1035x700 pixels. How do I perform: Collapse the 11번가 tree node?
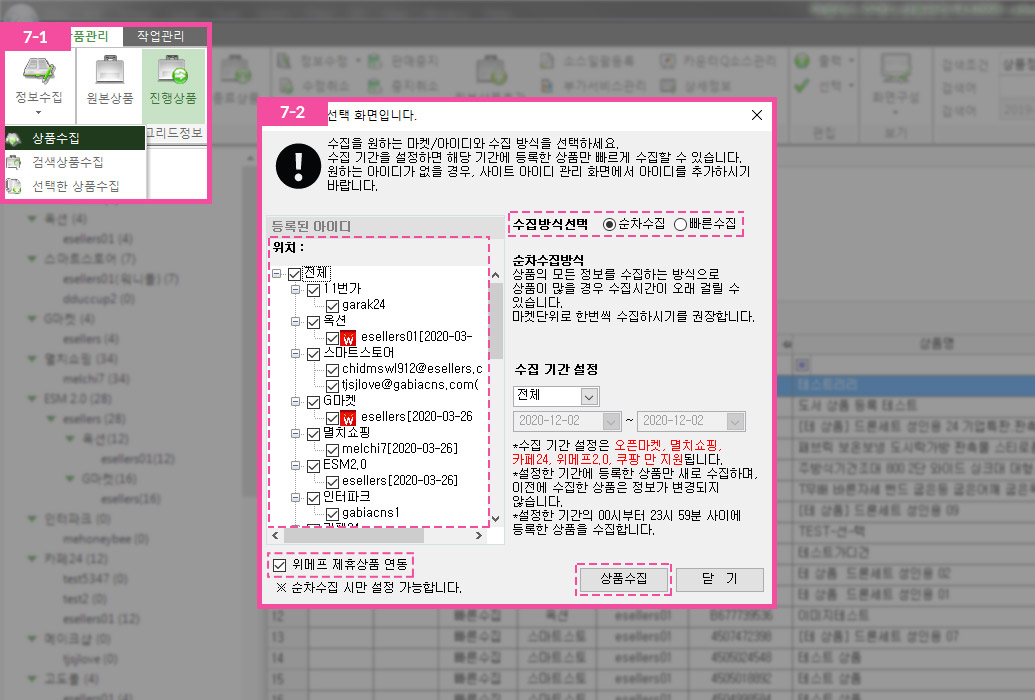pyautogui.click(x=296, y=289)
